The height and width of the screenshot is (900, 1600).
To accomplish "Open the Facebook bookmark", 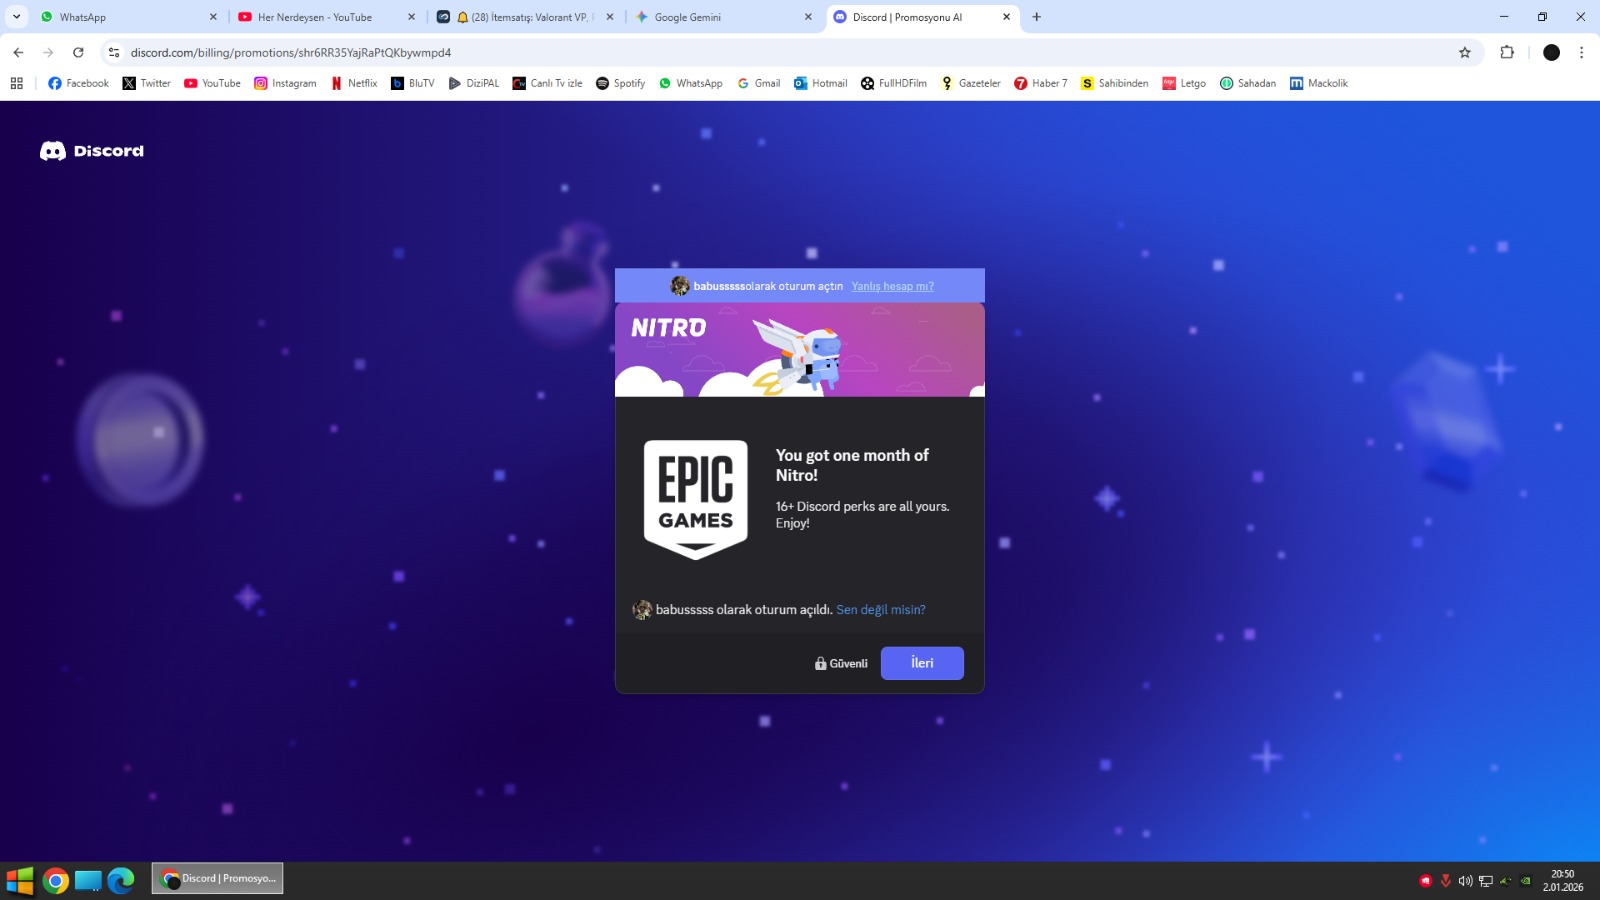I will click(78, 83).
